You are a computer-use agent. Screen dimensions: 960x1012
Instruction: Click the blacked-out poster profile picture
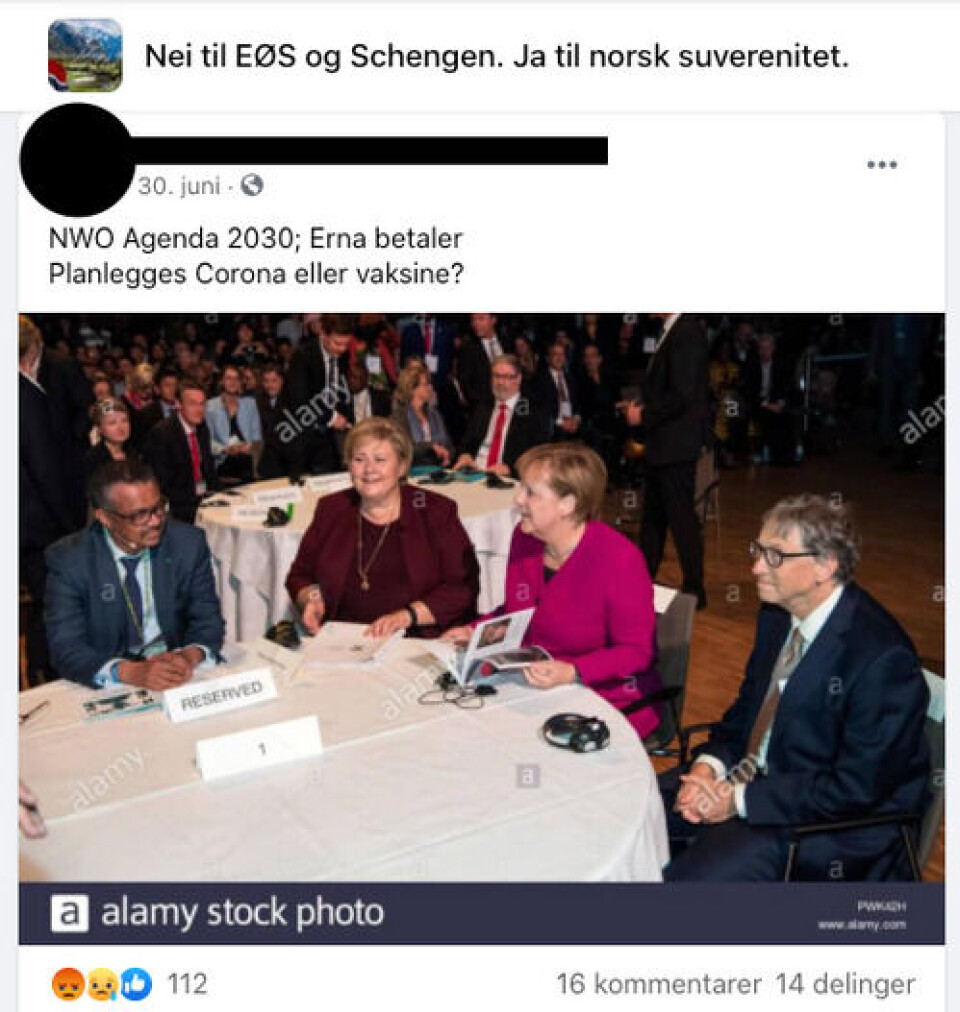pos(76,159)
